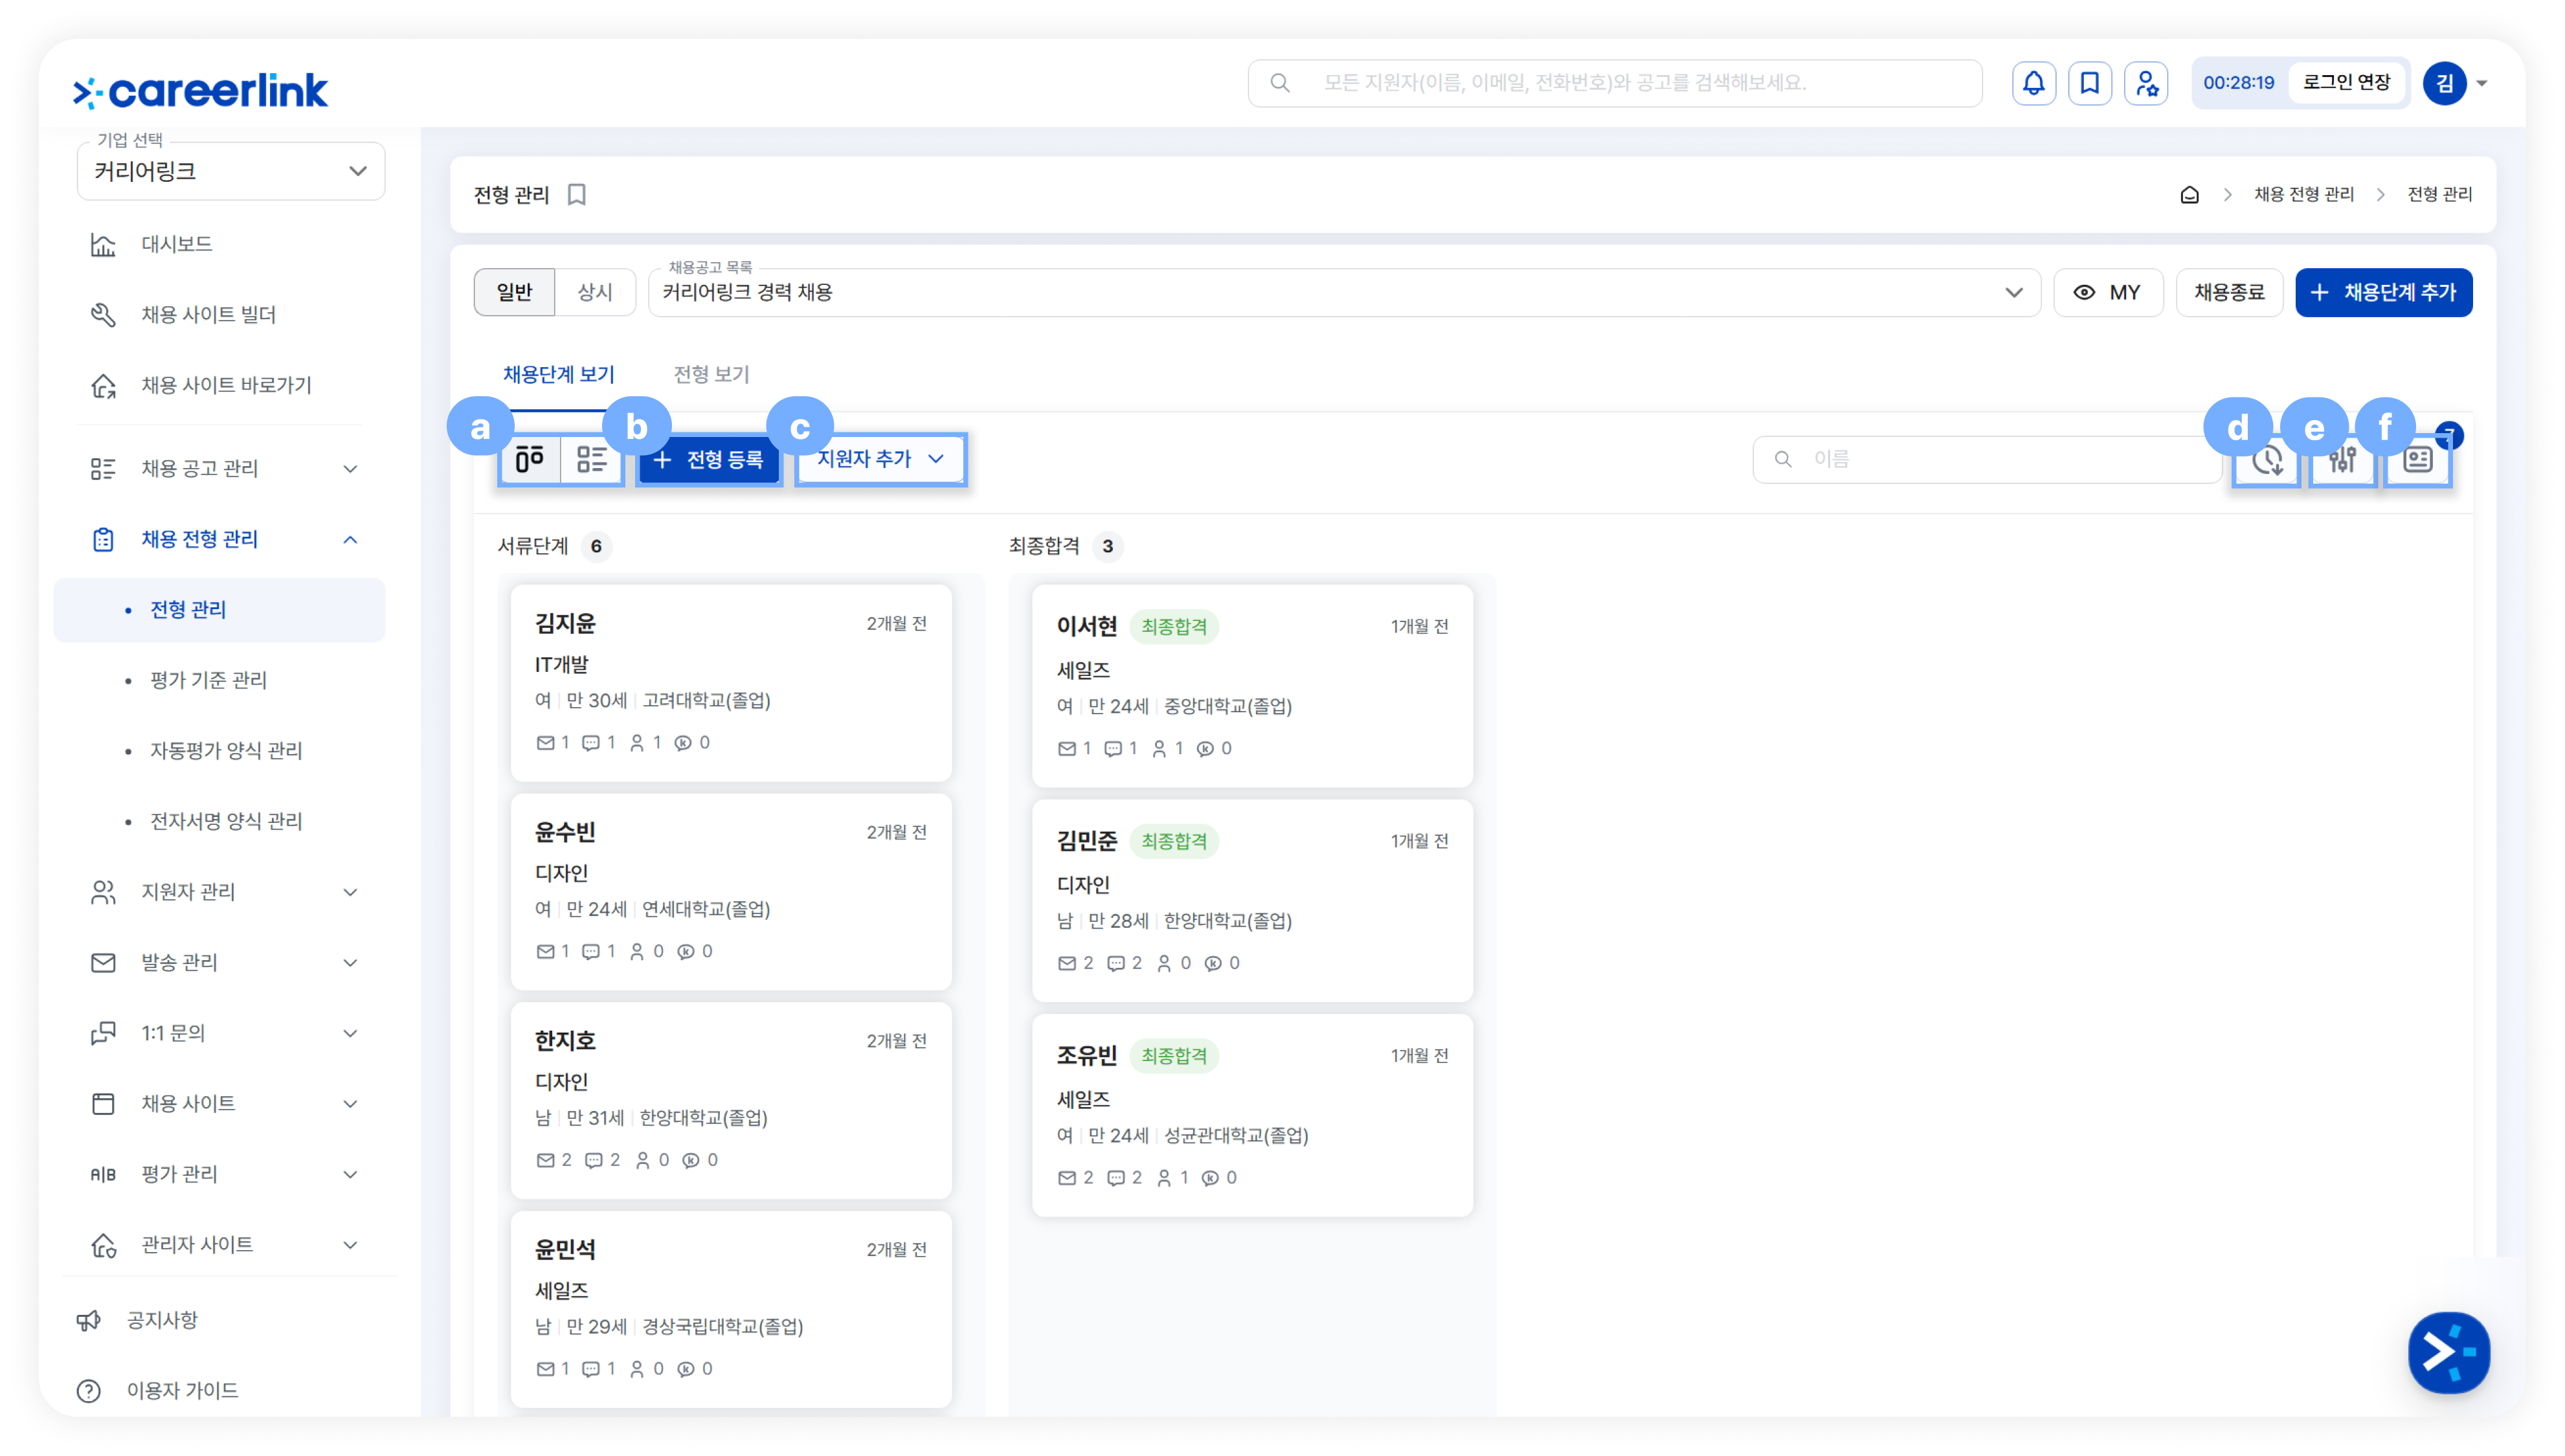Image resolution: width=2565 pixels, height=1456 pixels.
Task: Click person icon on 이서현 card
Action: click(1159, 748)
